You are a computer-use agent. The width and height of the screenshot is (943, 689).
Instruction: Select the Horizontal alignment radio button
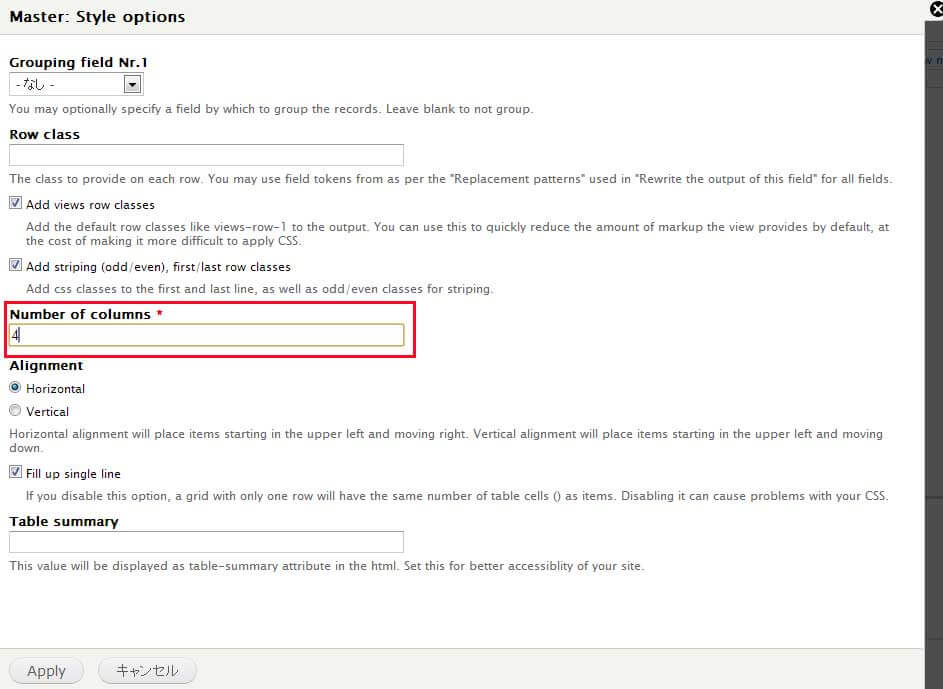pos(15,388)
